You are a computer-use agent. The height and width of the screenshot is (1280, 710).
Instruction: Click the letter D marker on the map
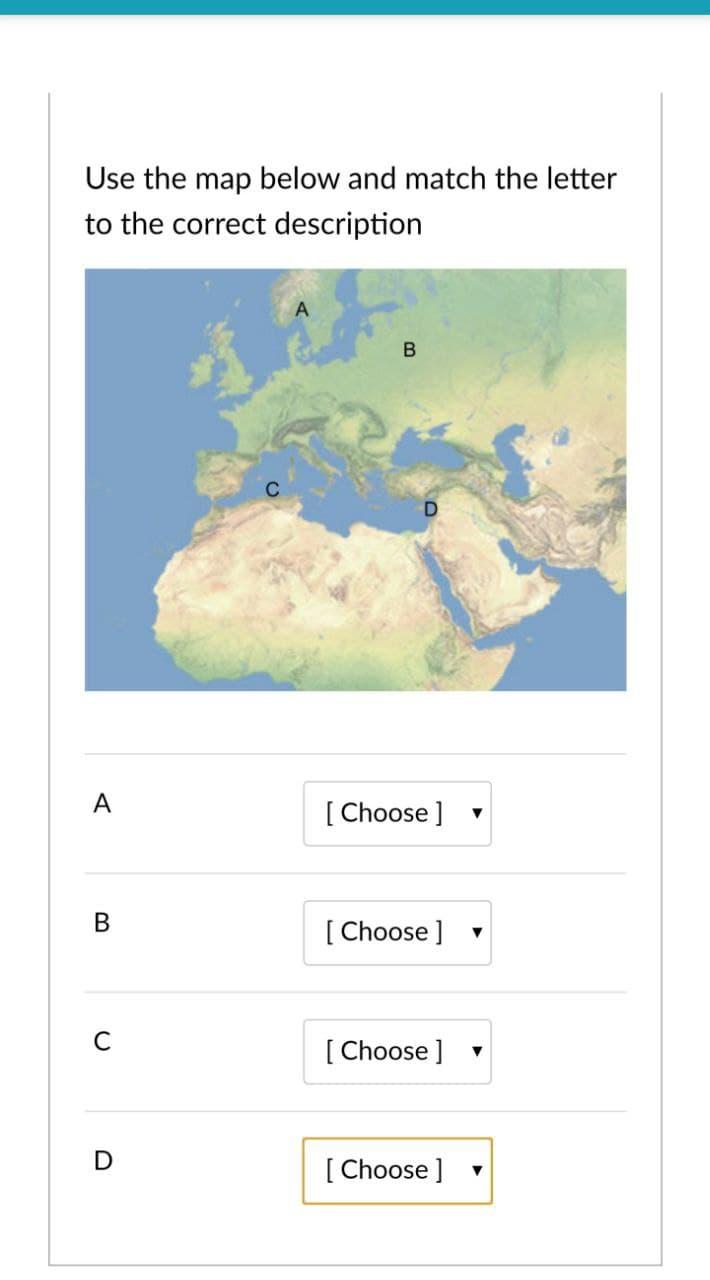tap(431, 508)
